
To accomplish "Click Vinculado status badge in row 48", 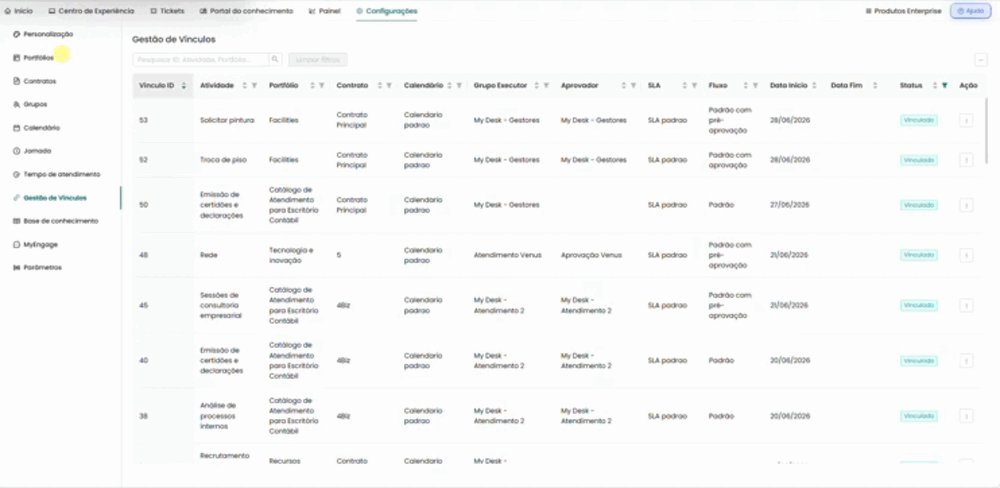I will point(918,255).
